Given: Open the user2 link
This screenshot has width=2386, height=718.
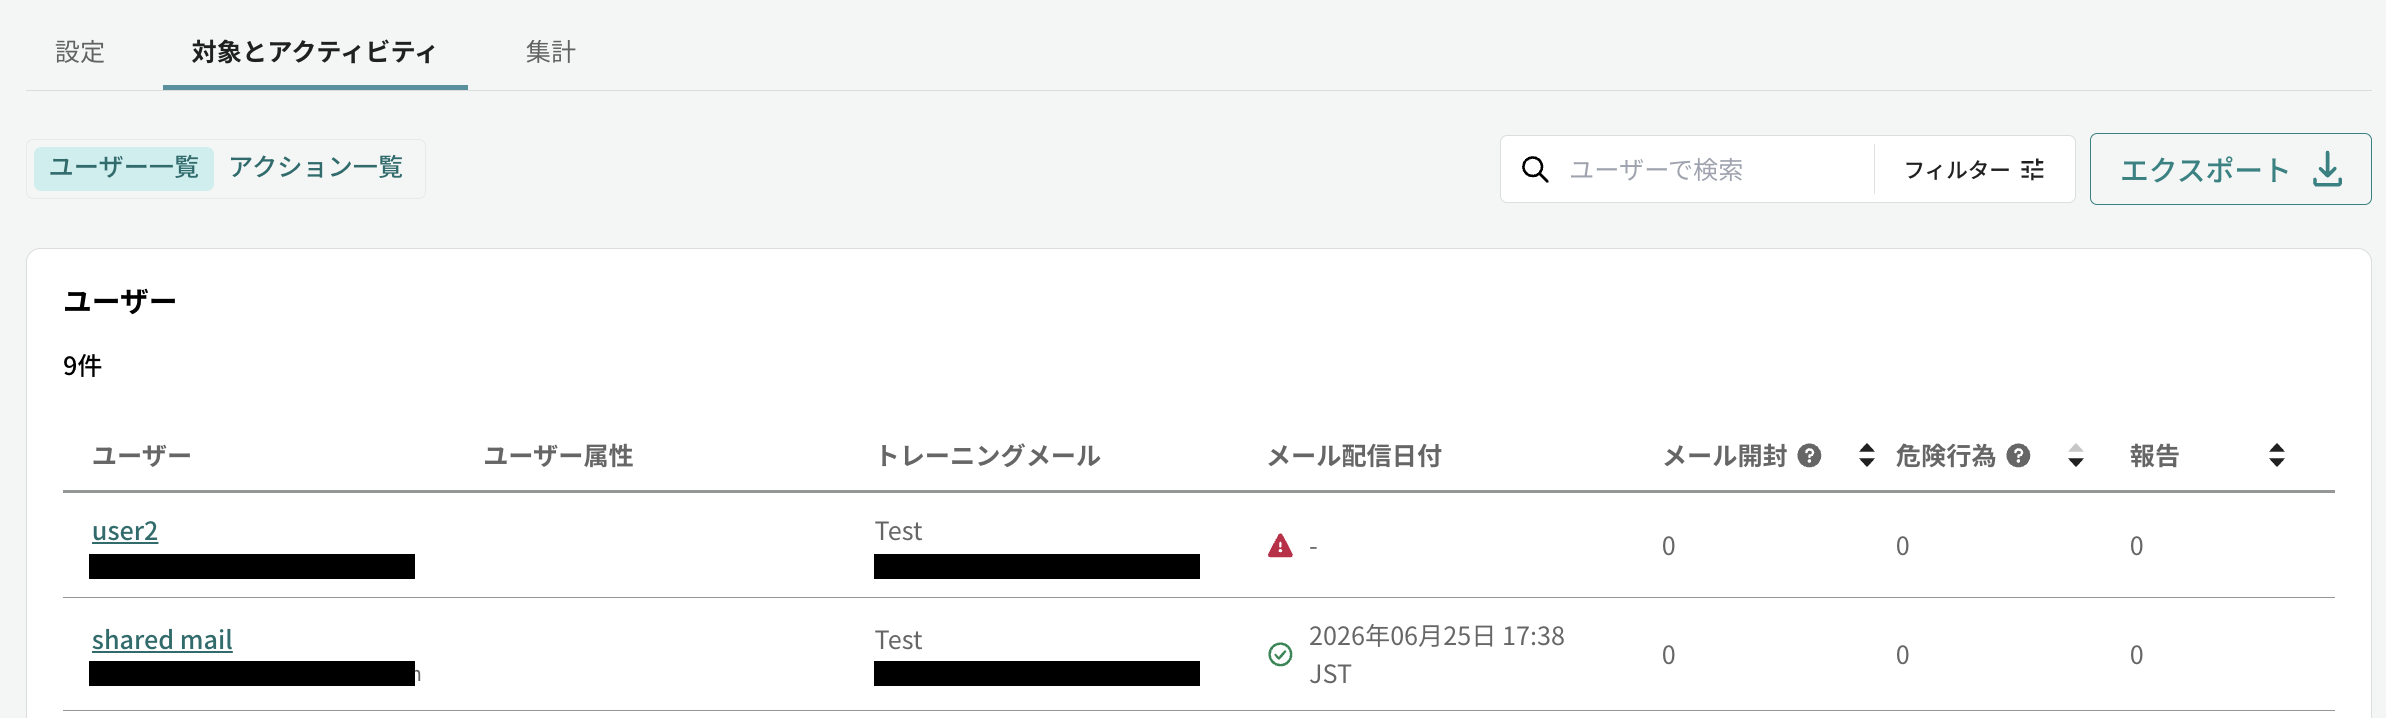Looking at the screenshot, I should pyautogui.click(x=125, y=531).
